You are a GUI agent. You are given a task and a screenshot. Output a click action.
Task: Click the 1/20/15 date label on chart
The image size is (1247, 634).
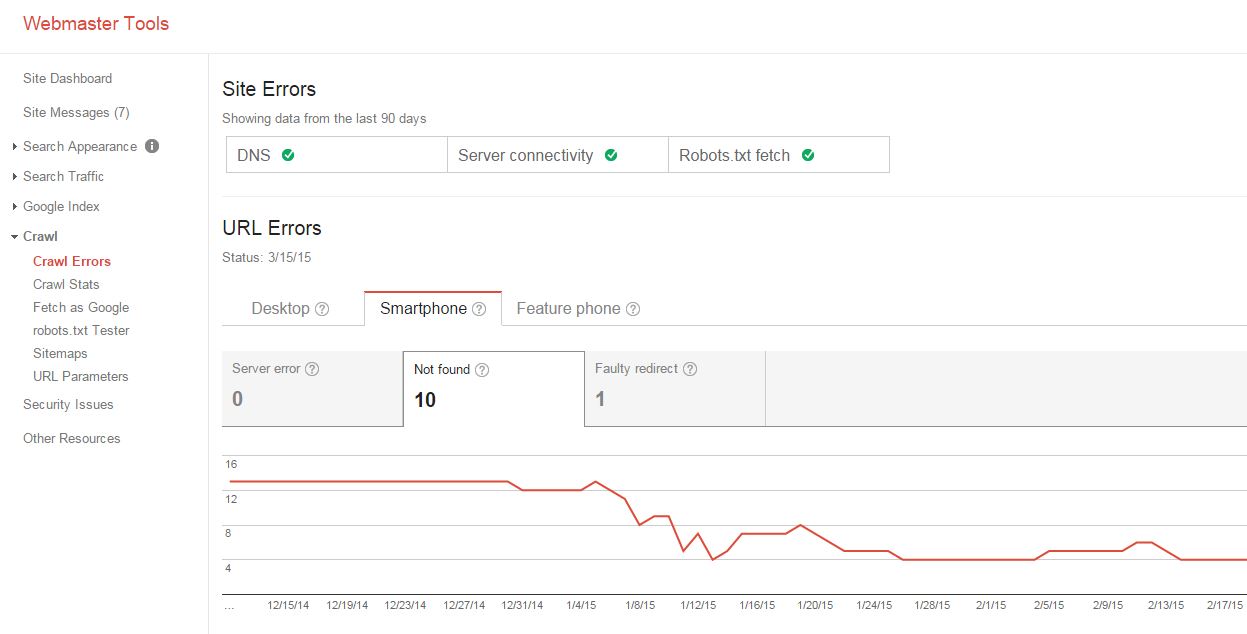[815, 605]
